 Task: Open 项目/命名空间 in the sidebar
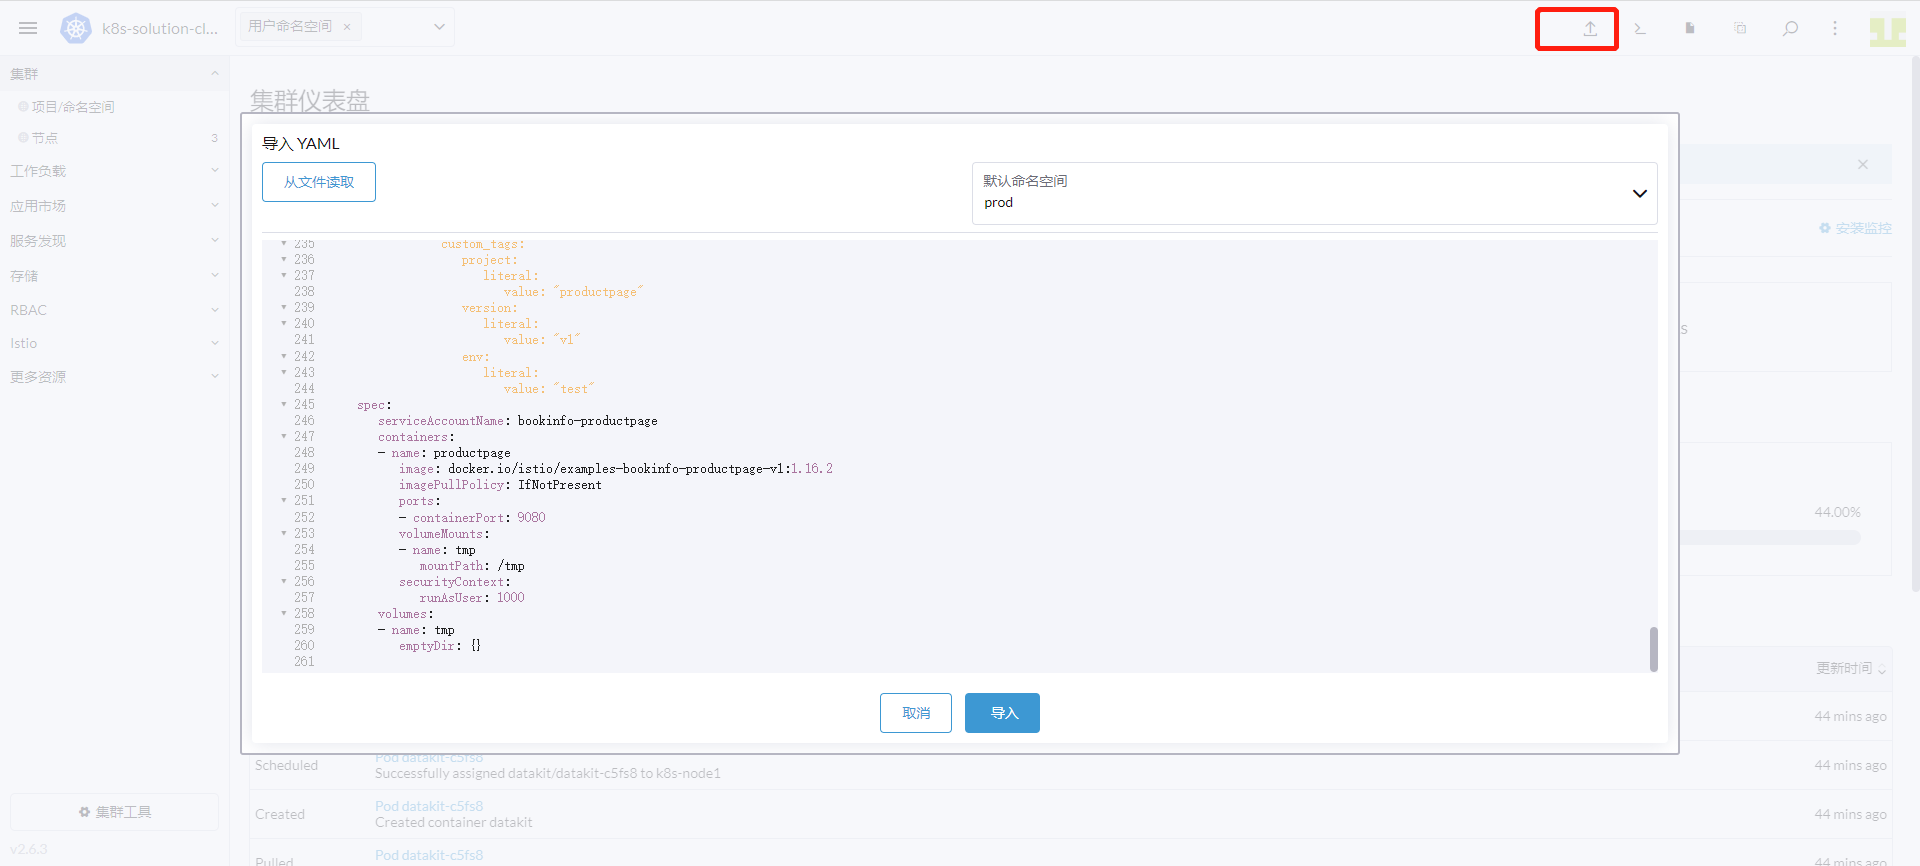(x=73, y=107)
